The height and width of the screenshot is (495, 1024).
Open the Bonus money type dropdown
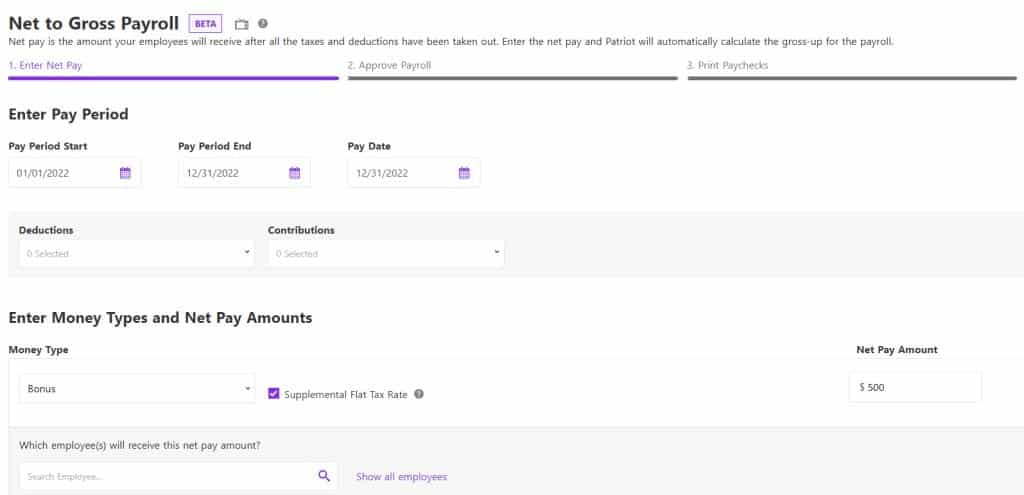click(136, 389)
